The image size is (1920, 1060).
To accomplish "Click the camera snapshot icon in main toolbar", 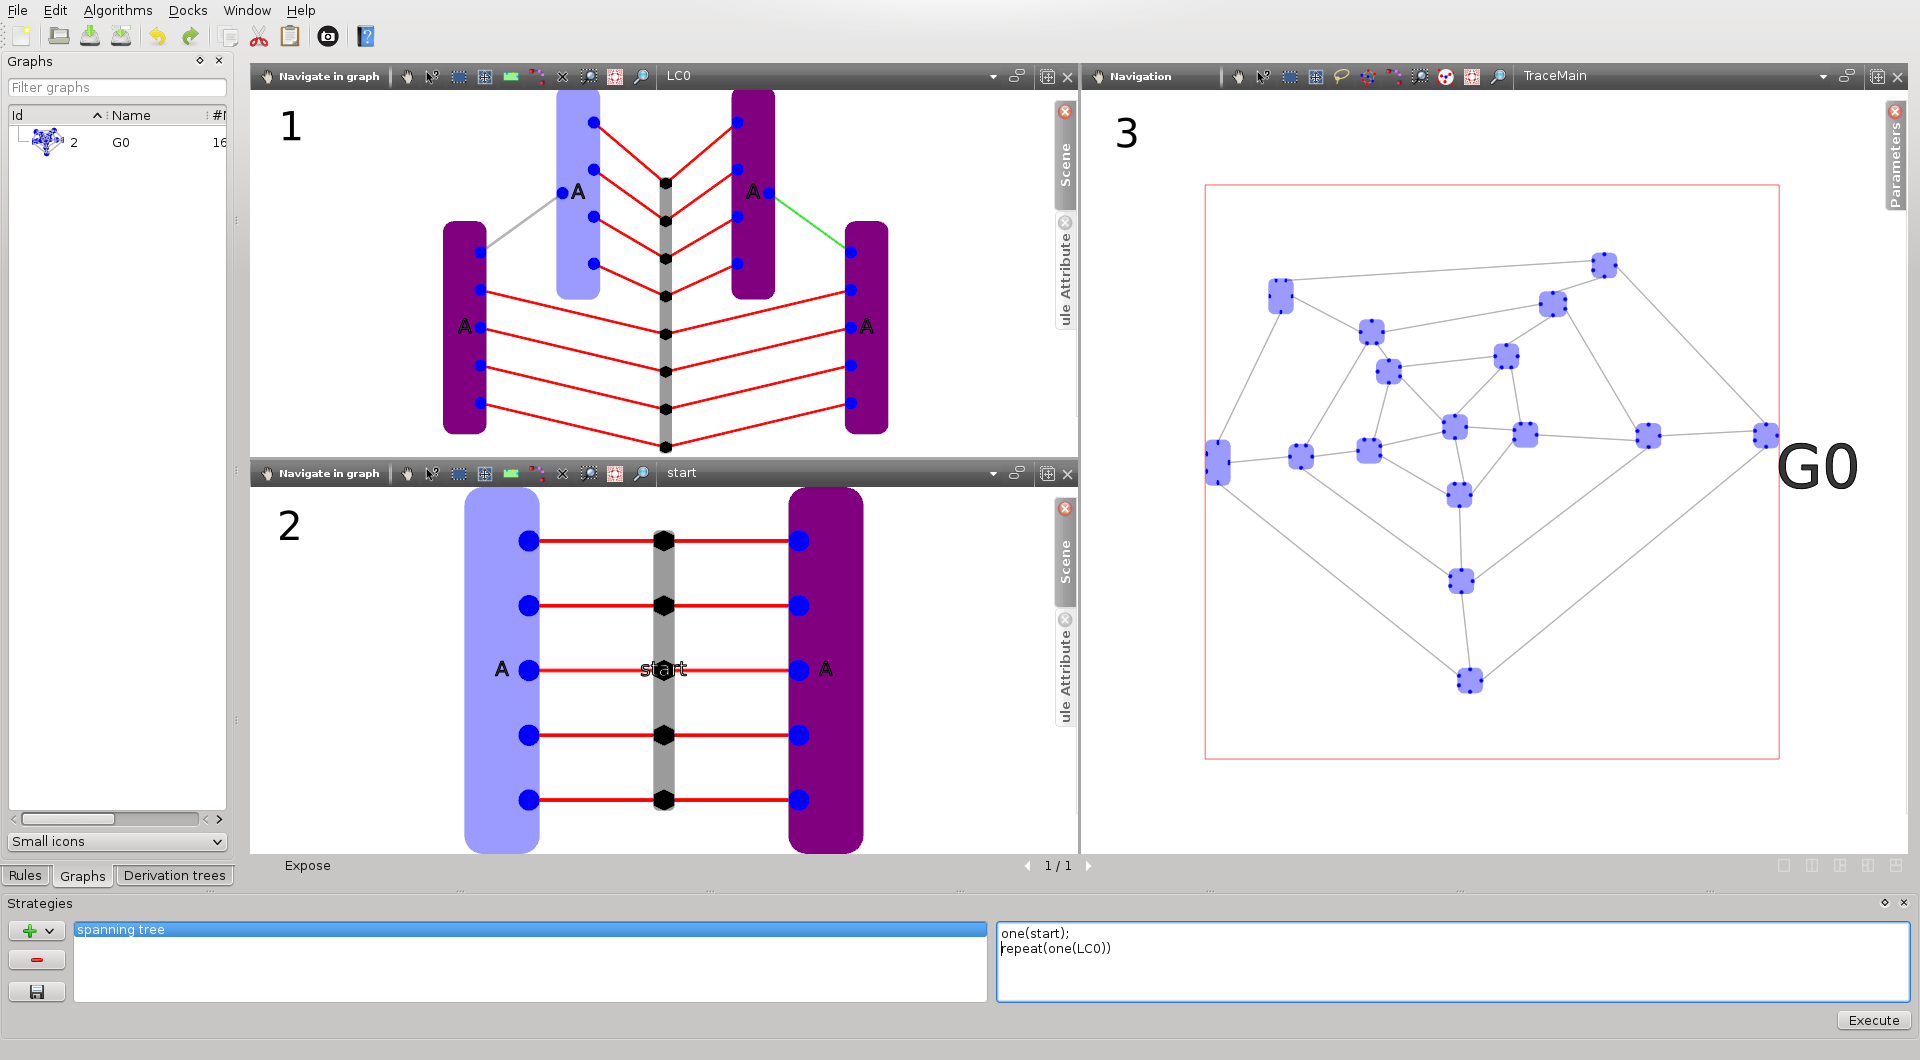I will tap(328, 37).
